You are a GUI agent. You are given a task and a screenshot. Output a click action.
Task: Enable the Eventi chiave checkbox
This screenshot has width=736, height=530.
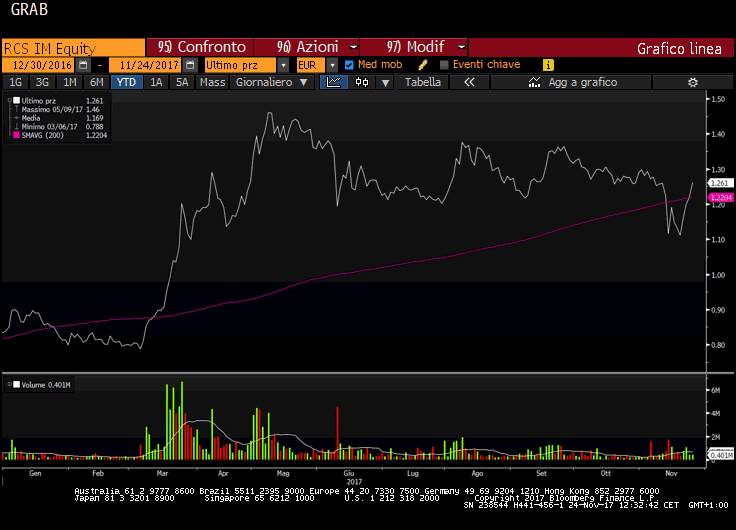point(444,64)
